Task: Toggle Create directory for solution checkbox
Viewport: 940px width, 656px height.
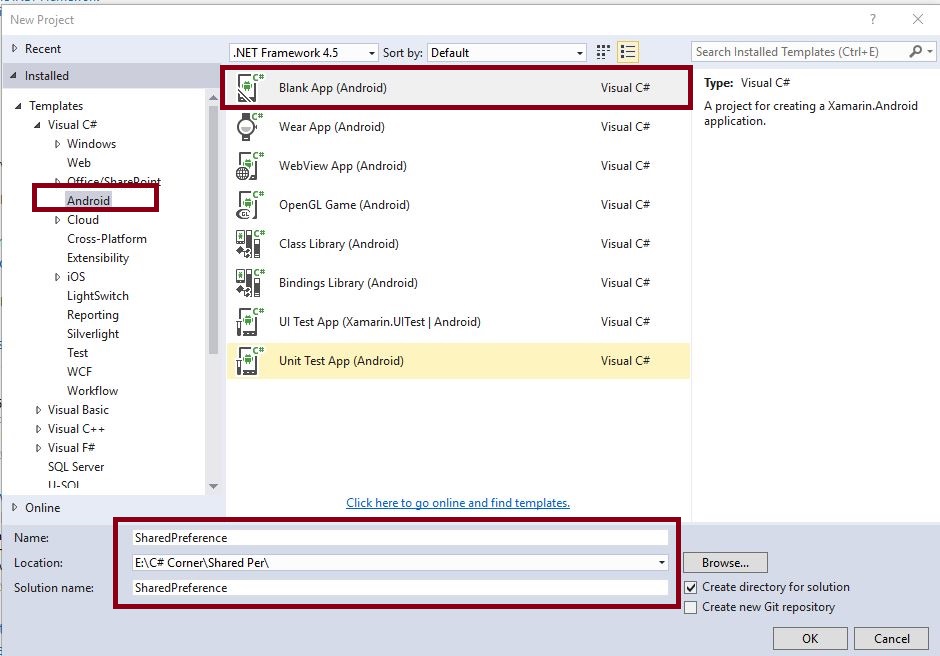Action: pos(691,587)
